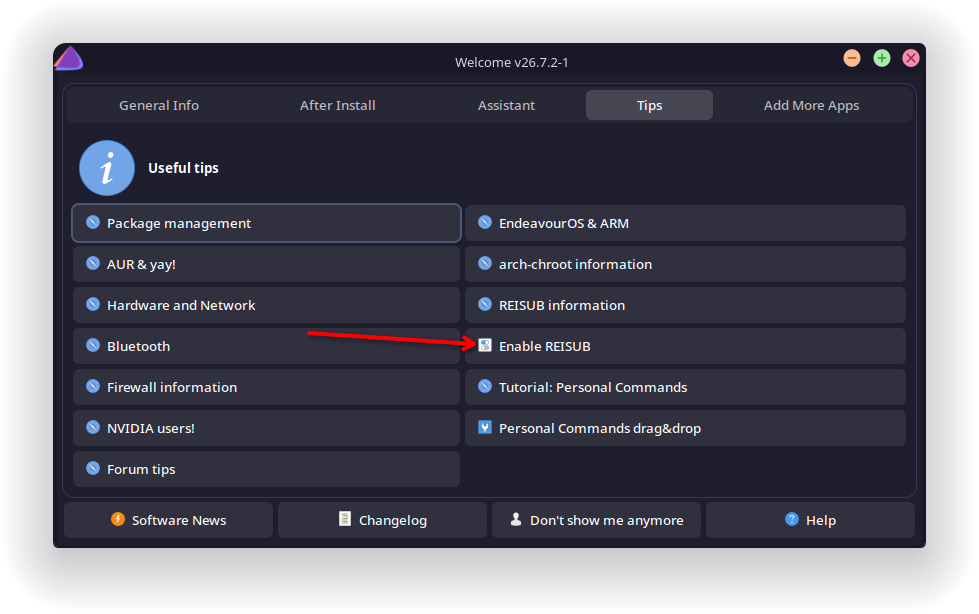Select the Assistant tab
Image resolution: width=979 pixels, height=614 pixels.
click(x=506, y=106)
